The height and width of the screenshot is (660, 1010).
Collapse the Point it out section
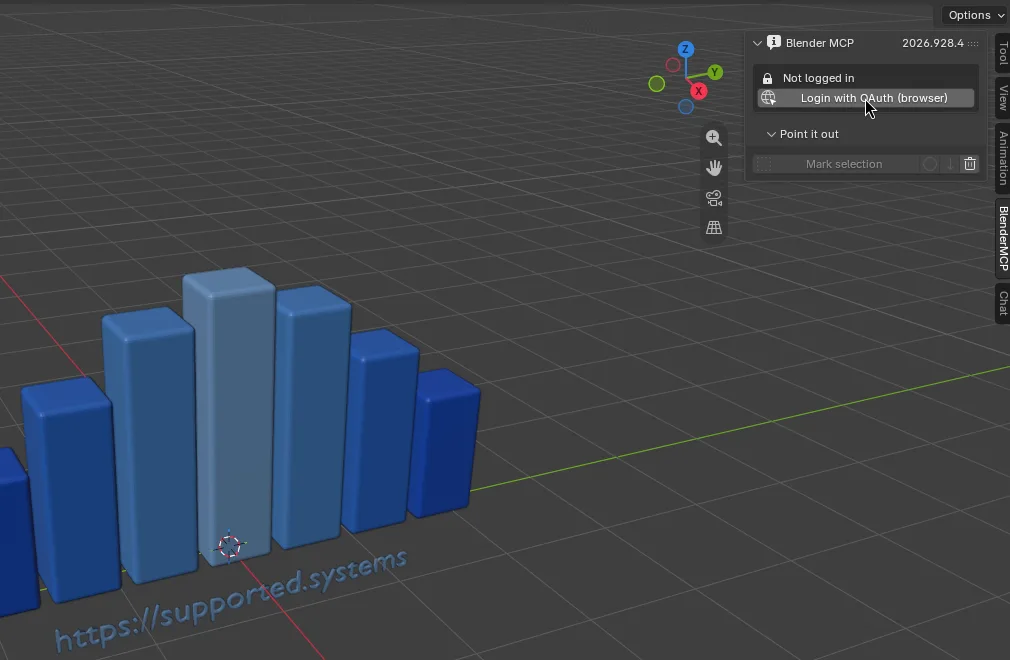(x=771, y=135)
